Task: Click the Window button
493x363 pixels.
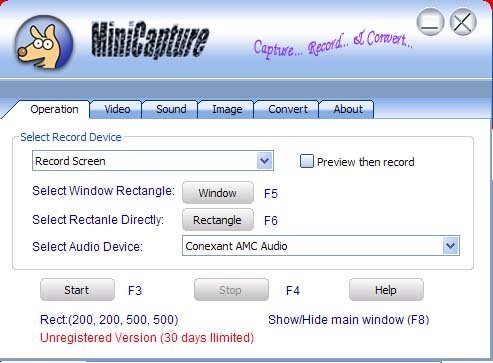Action: 218,193
